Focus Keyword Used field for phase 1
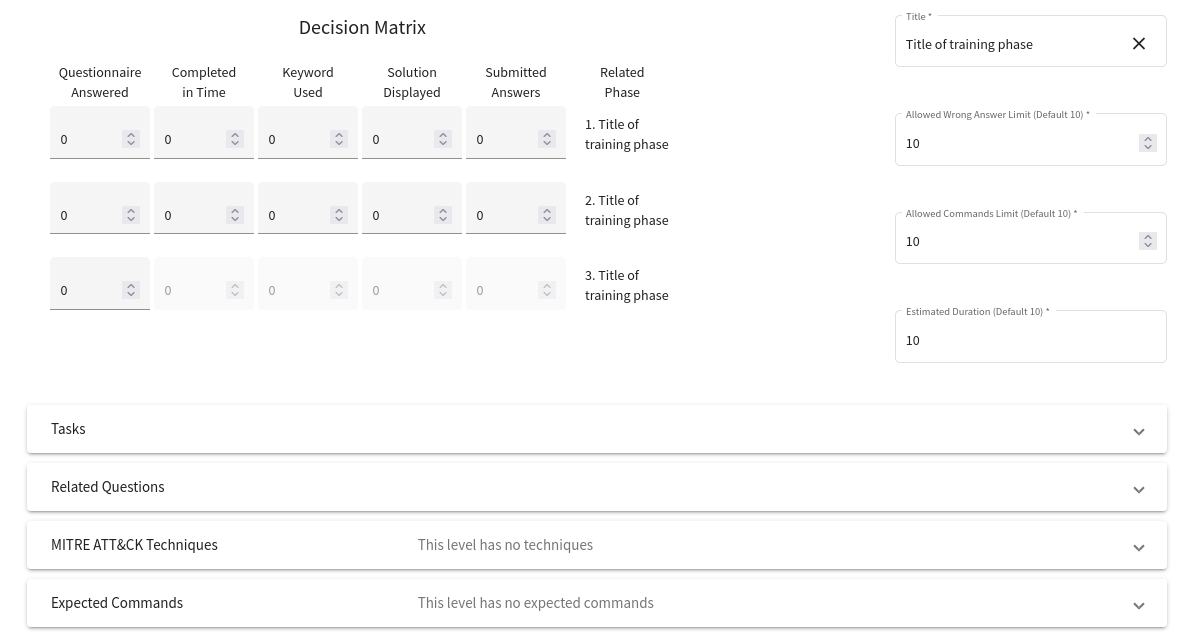1194x641 pixels. 295,139
